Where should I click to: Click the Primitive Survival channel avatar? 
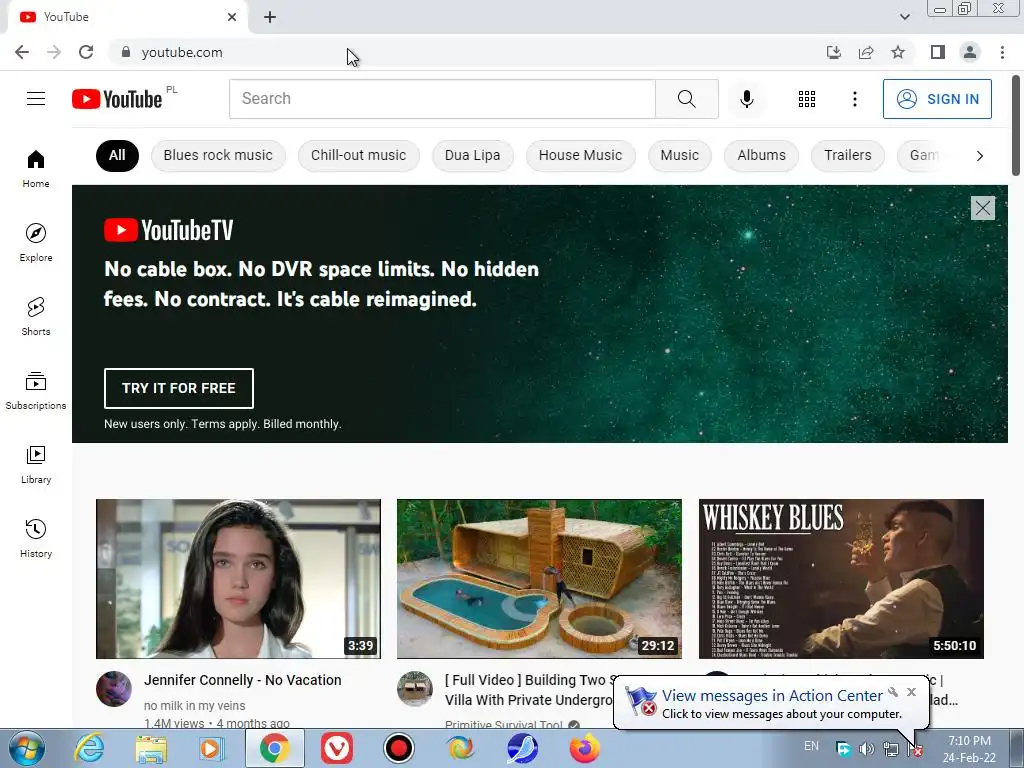(415, 689)
